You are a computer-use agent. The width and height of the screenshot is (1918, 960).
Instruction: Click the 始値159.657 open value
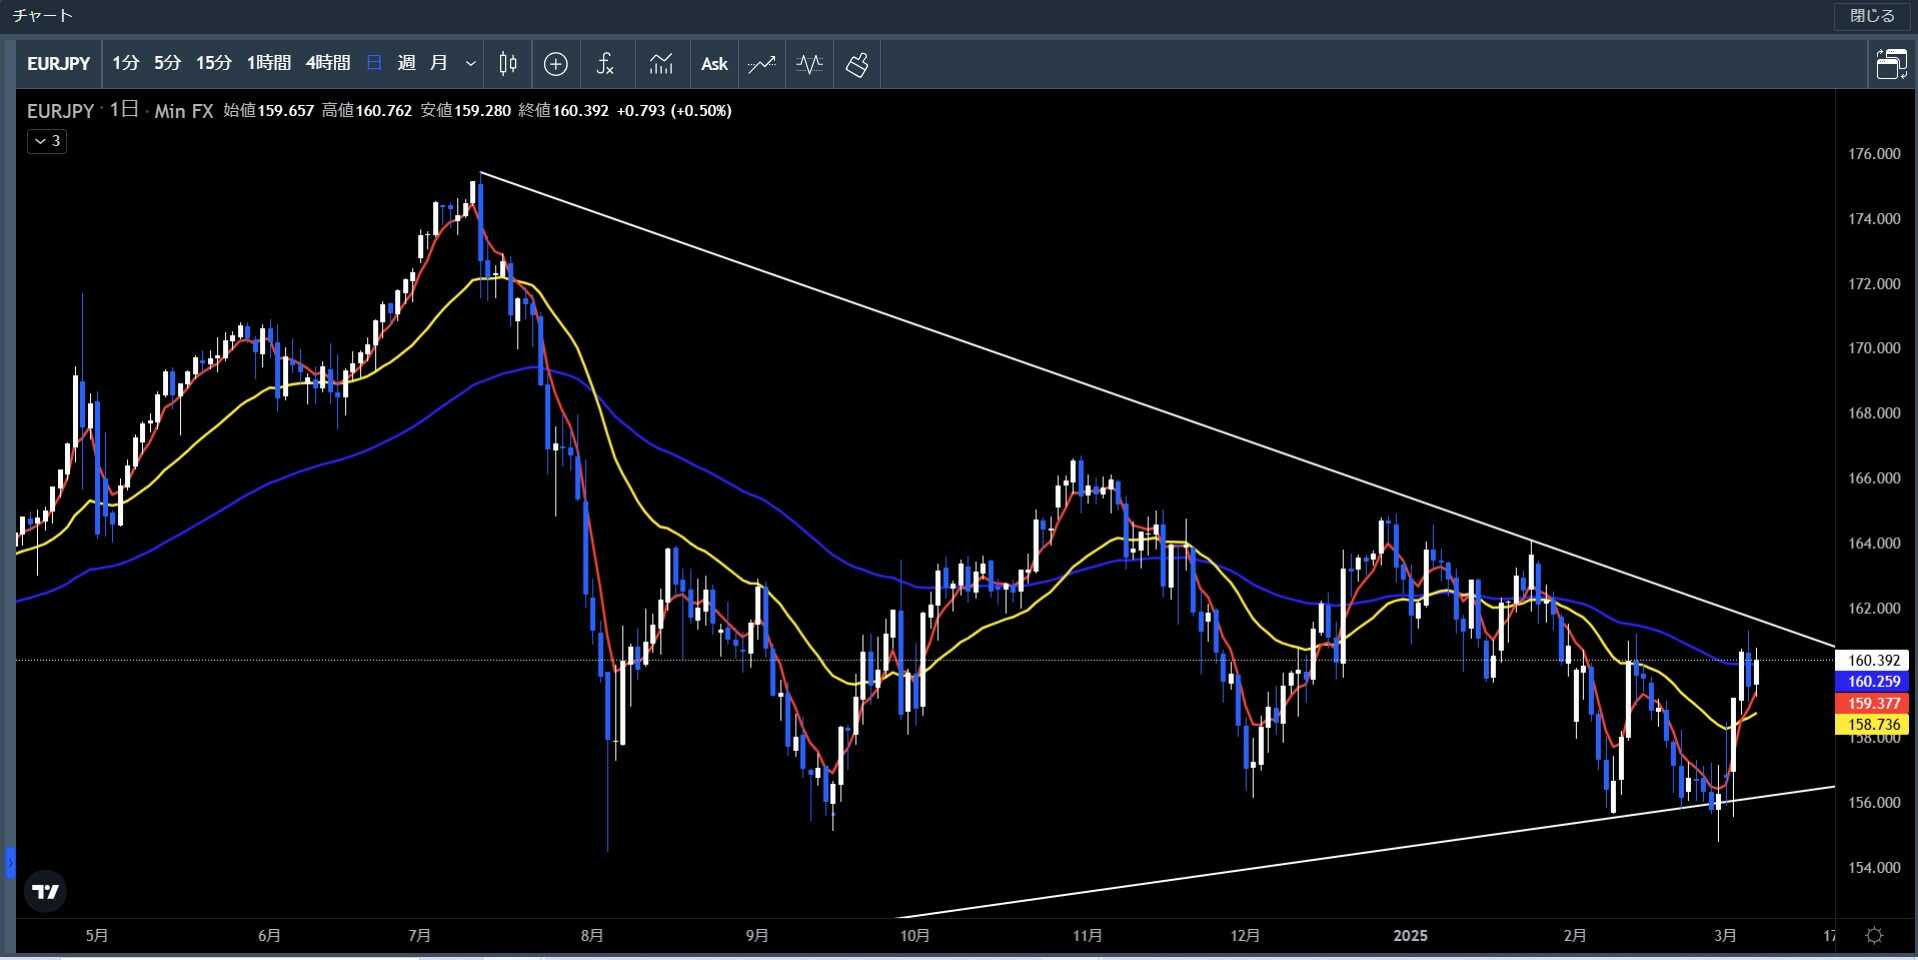pos(268,111)
